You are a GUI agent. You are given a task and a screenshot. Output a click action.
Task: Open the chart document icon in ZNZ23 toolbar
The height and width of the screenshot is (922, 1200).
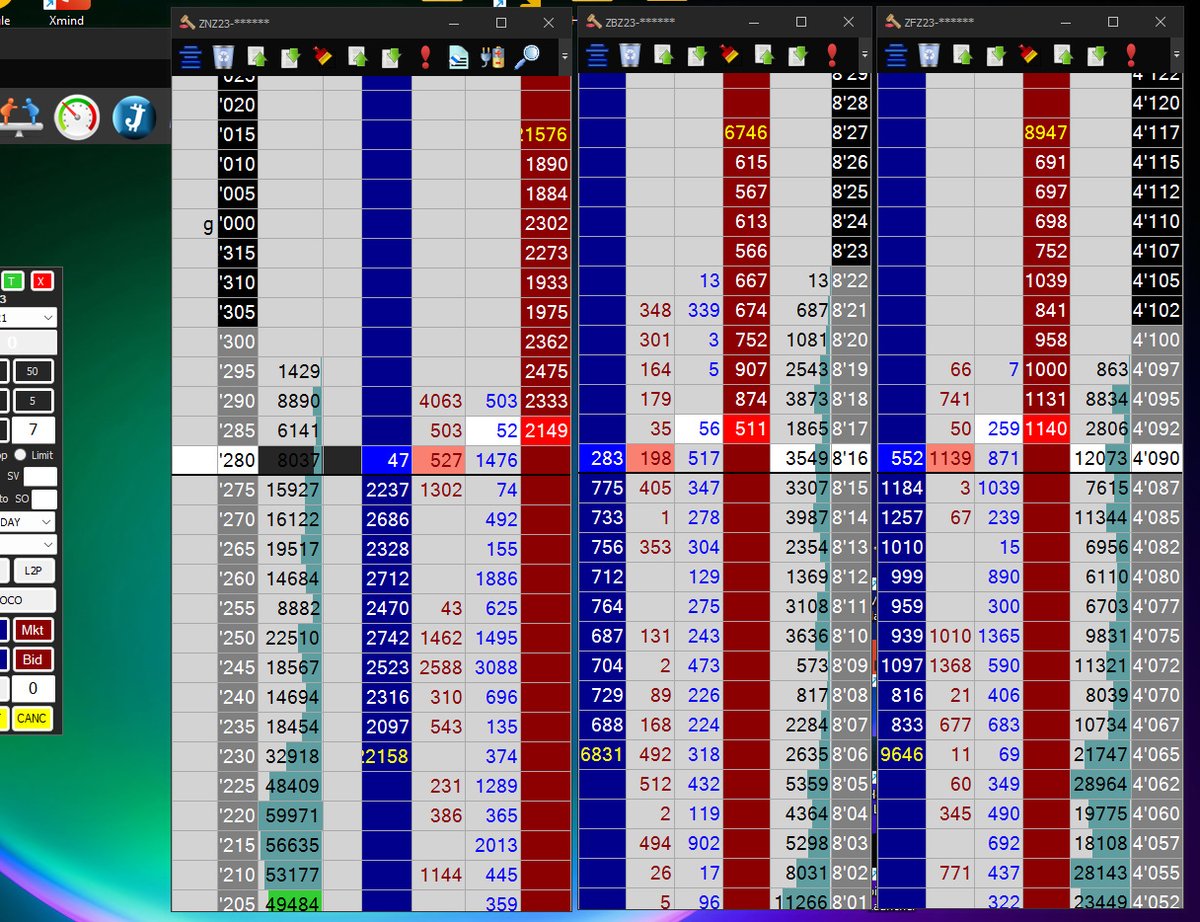point(458,57)
